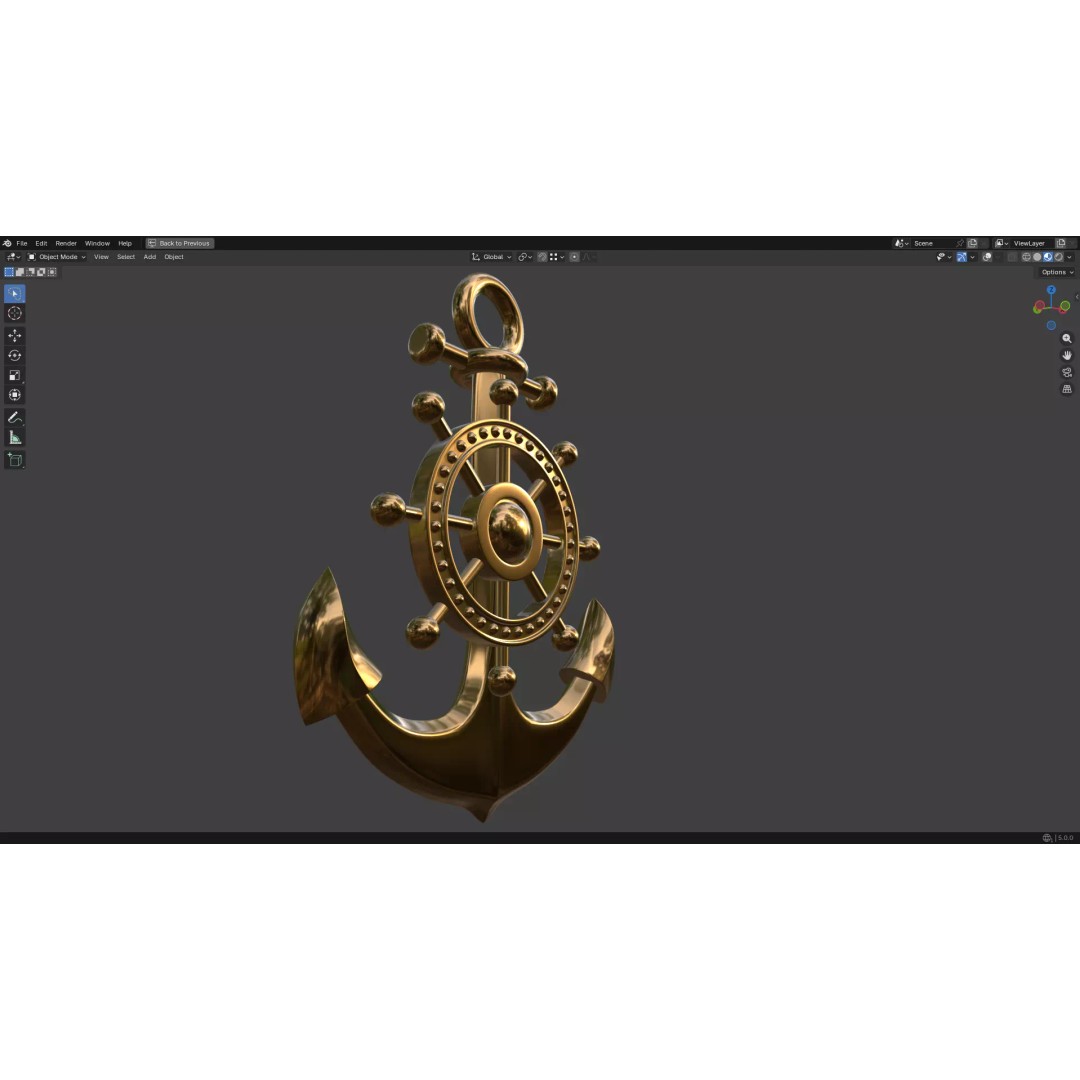Choose the Rotate tool
Image resolution: width=1080 pixels, height=1080 pixels.
[14, 355]
